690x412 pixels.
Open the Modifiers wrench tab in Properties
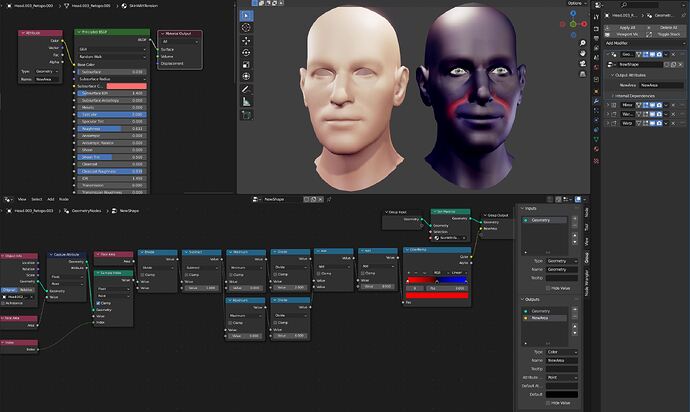coord(596,101)
